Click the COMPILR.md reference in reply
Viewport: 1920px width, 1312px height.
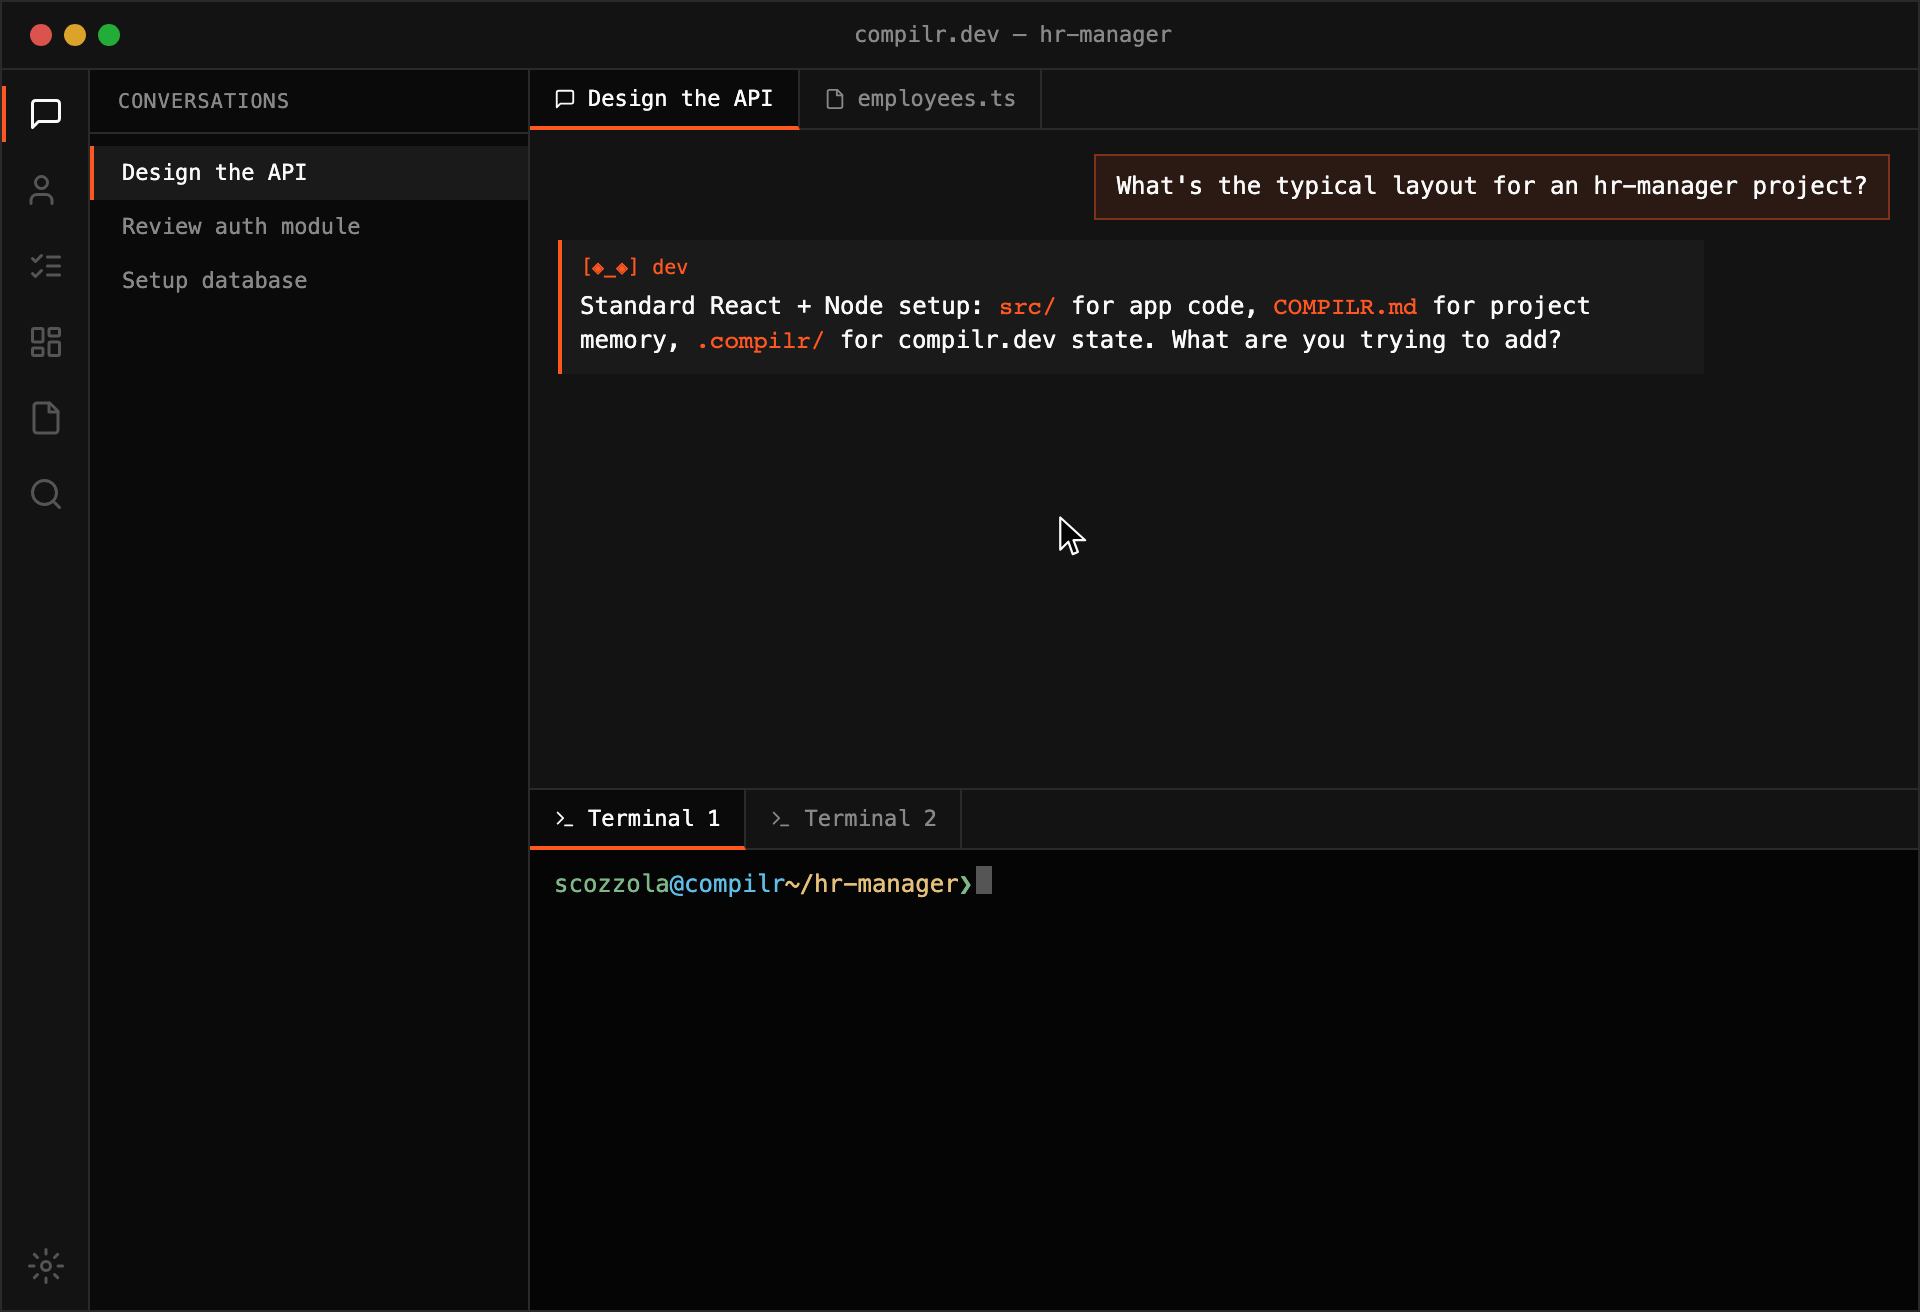click(1344, 307)
